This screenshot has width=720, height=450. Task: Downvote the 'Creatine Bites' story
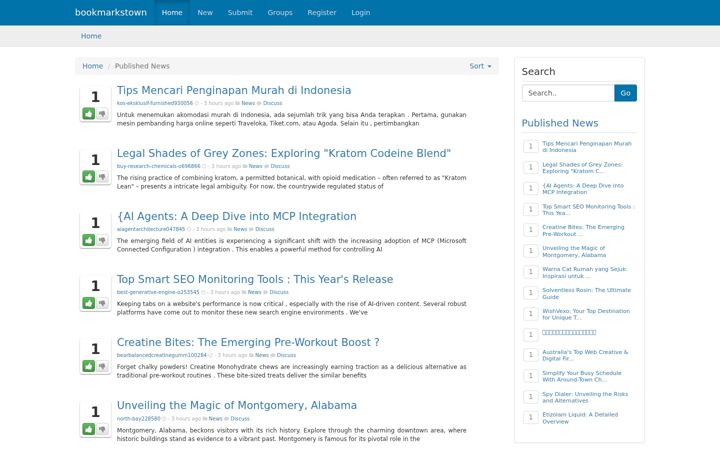pyautogui.click(x=102, y=366)
